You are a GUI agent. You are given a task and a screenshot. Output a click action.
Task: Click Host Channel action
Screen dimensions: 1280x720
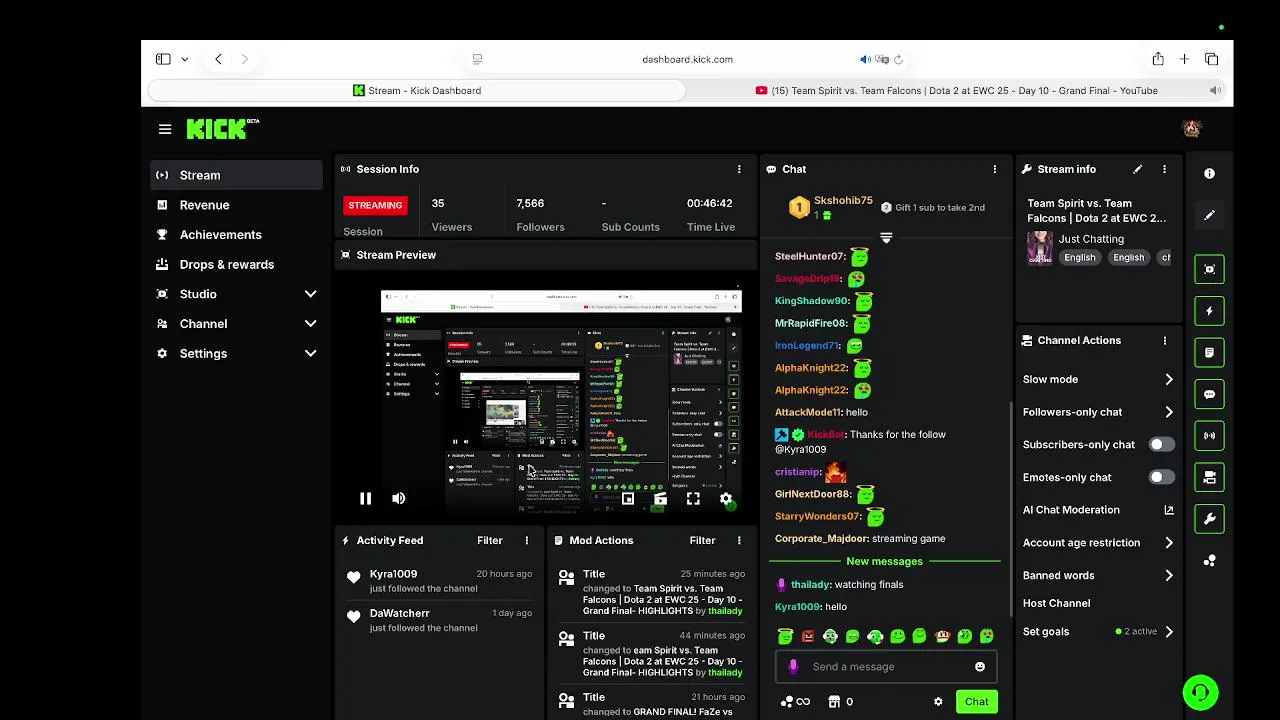pyautogui.click(x=1056, y=603)
